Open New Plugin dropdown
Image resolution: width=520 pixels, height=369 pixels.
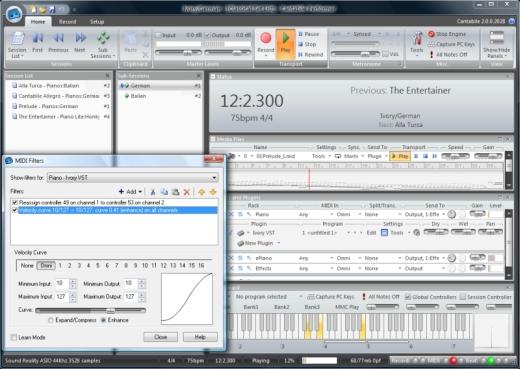259,243
